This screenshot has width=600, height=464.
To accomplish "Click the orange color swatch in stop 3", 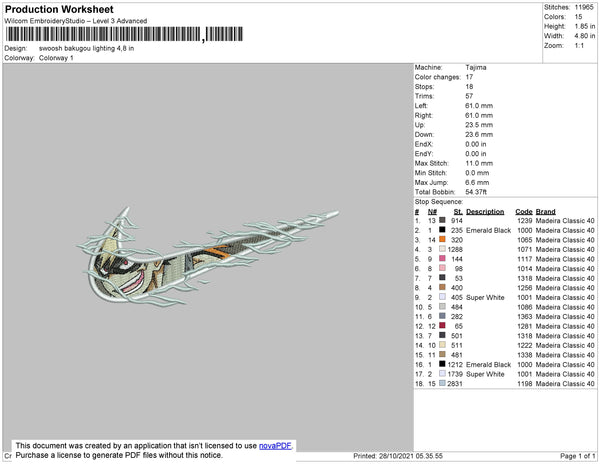I will click(442, 239).
